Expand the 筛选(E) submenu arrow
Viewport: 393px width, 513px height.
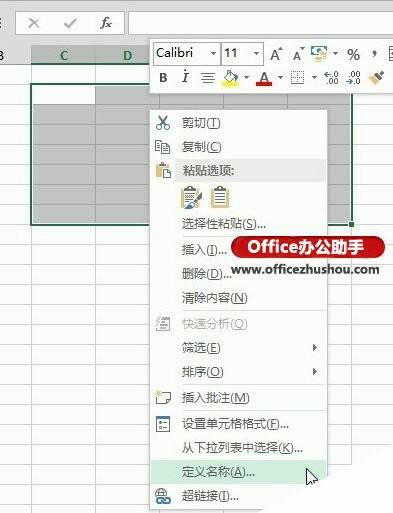[315, 348]
